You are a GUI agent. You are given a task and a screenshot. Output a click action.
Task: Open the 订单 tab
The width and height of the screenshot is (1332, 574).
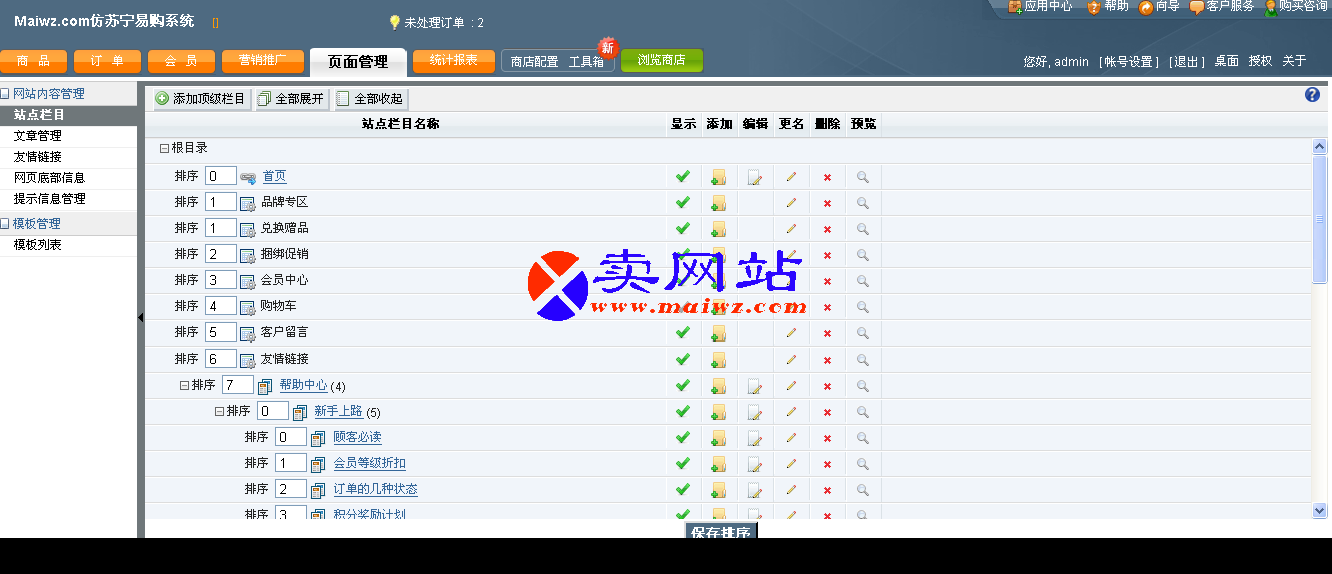pos(107,61)
